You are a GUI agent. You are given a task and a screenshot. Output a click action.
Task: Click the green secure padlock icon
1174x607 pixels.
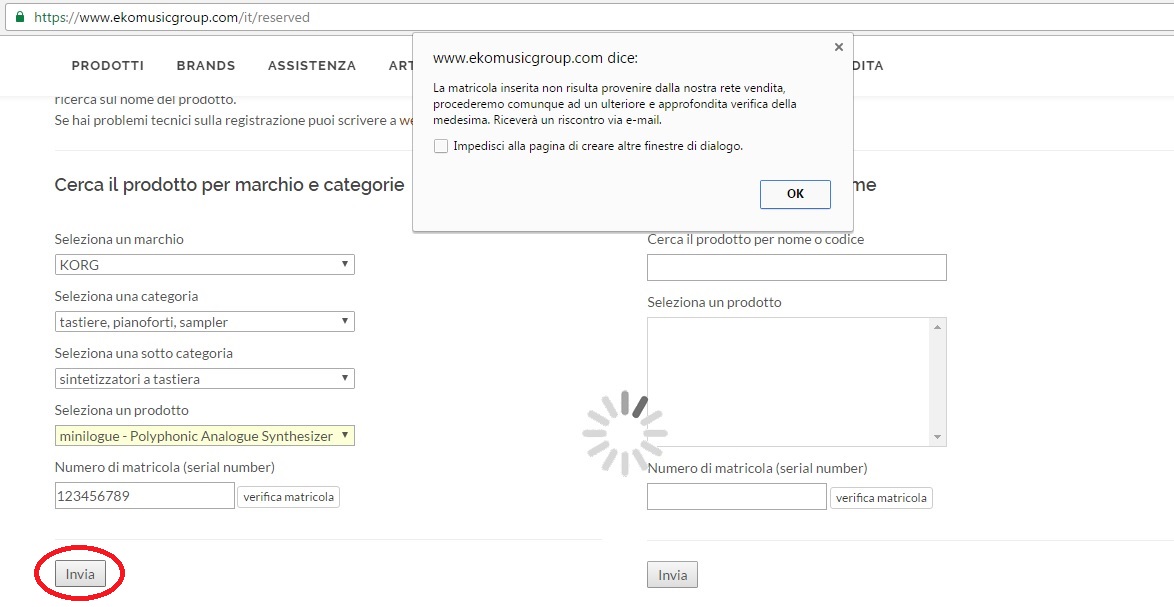coord(19,16)
